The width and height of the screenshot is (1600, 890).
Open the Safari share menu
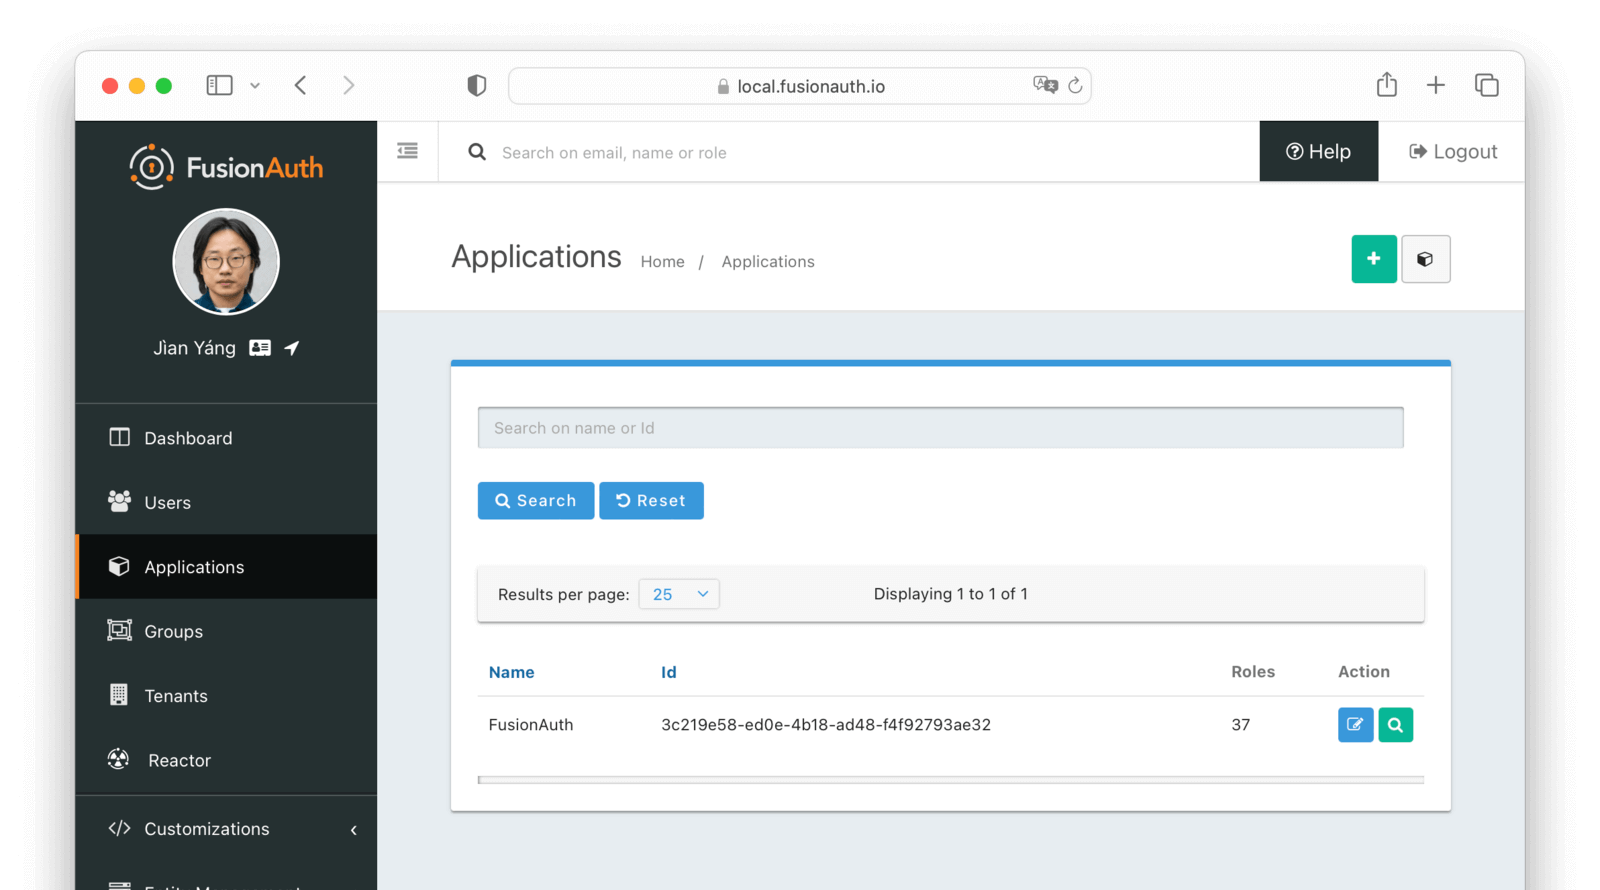[1387, 85]
